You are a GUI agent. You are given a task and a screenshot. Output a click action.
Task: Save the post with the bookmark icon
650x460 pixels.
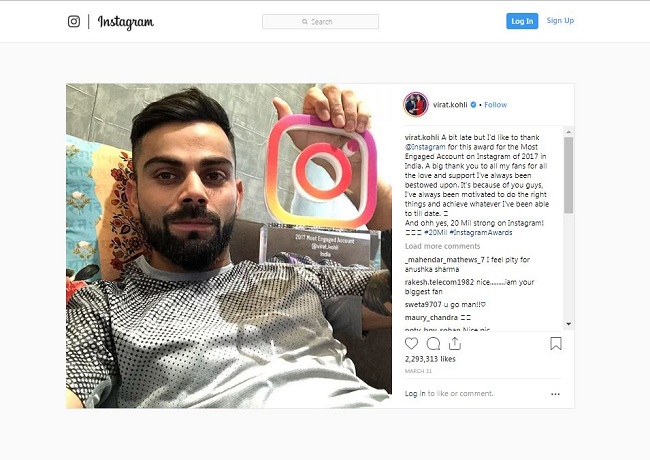coord(555,344)
